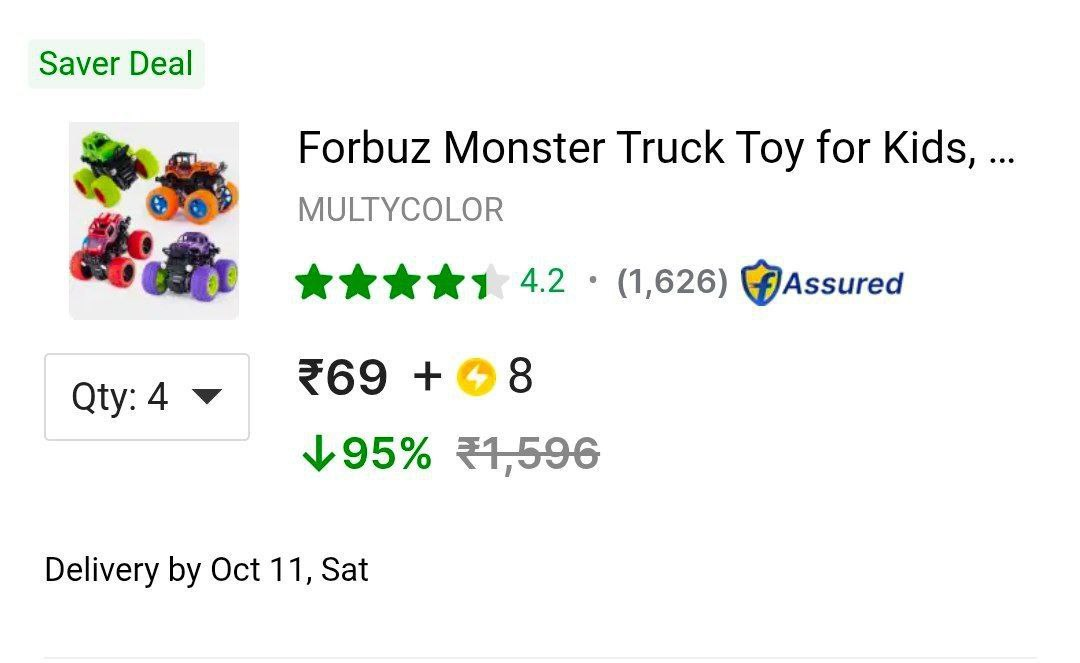Click the green down arrow discount icon
Image resolution: width=1080 pixels, height=663 pixels.
pyautogui.click(x=317, y=455)
